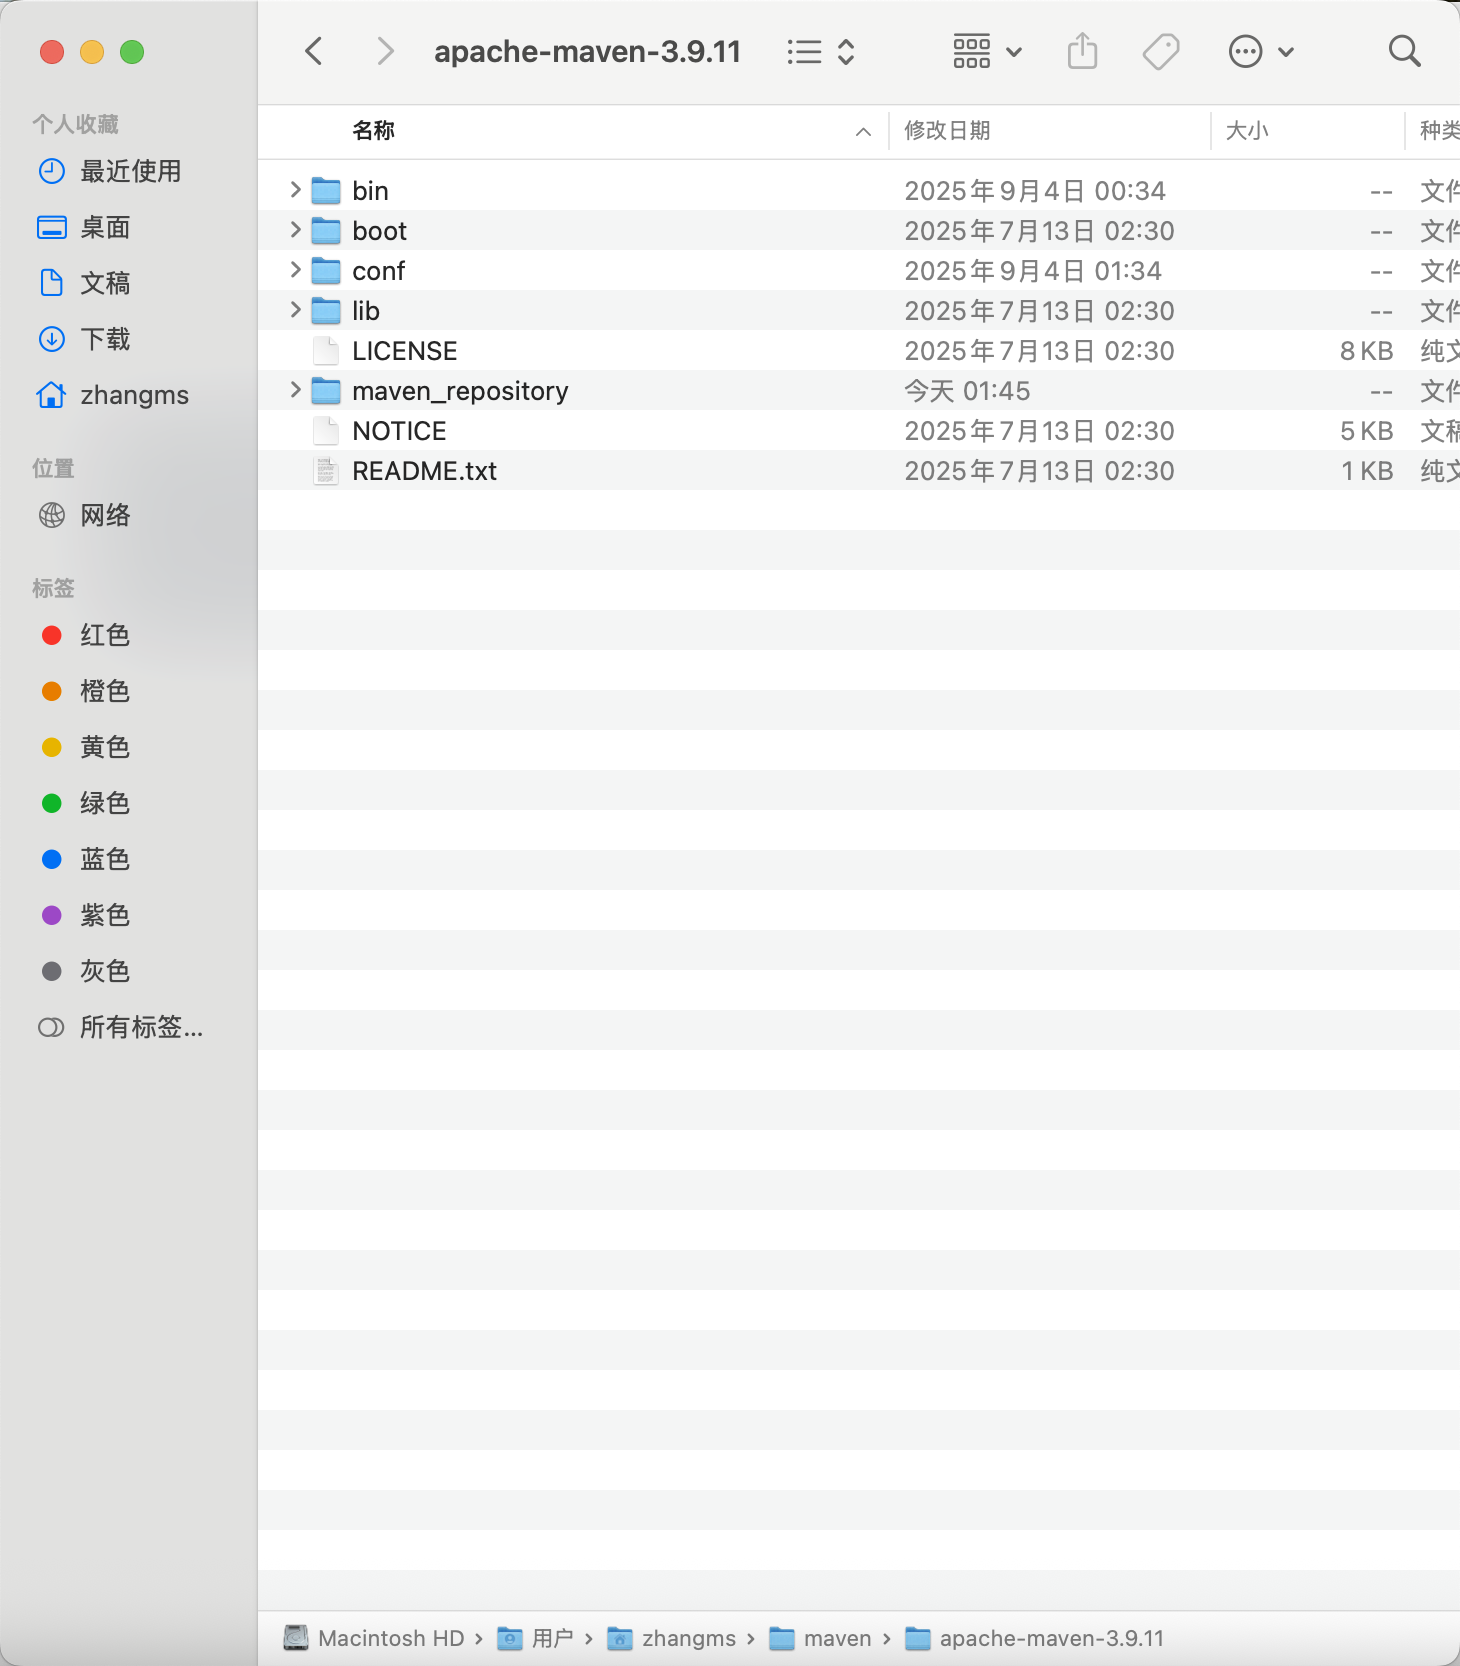Select the boot folder icon
The image size is (1460, 1666).
pos(326,230)
